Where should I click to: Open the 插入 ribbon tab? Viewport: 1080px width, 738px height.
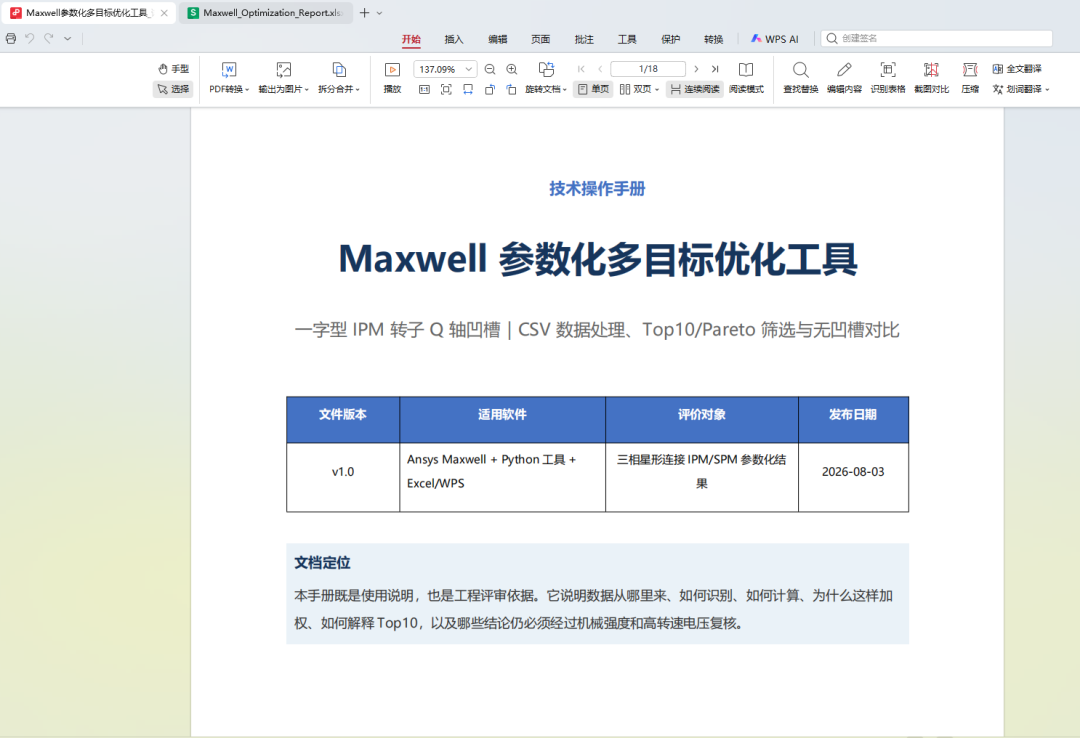tap(454, 39)
